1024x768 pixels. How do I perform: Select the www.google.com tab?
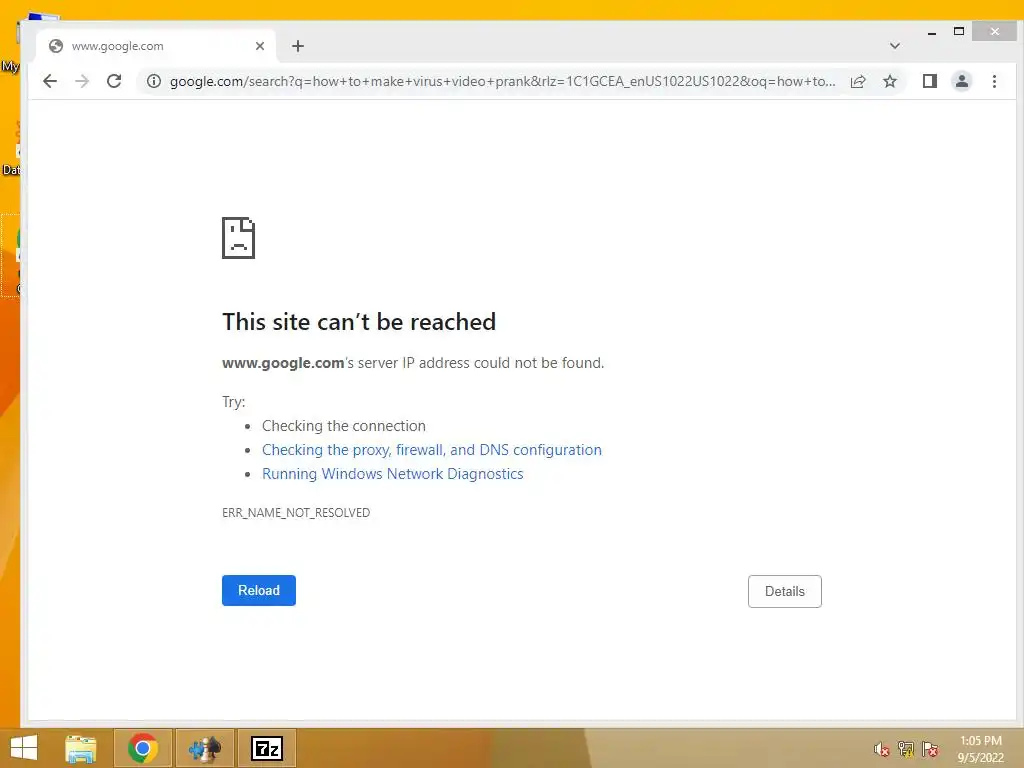coord(157,46)
